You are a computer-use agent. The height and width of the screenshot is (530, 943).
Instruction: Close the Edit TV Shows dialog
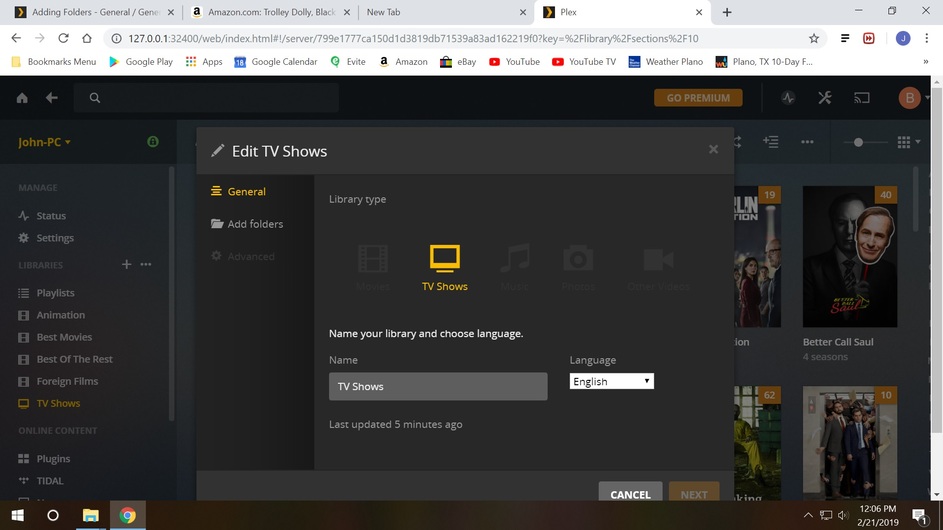coord(713,149)
